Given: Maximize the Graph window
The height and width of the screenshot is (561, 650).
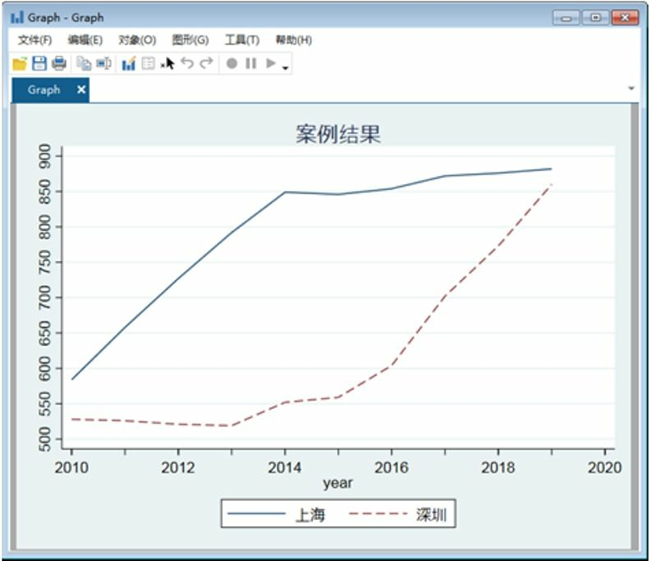Looking at the screenshot, I should coord(595,18).
